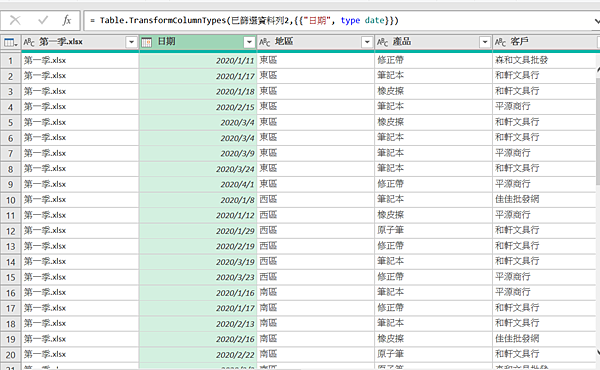Select the 地區 column header
The width and height of the screenshot is (600, 370).
tap(316, 42)
